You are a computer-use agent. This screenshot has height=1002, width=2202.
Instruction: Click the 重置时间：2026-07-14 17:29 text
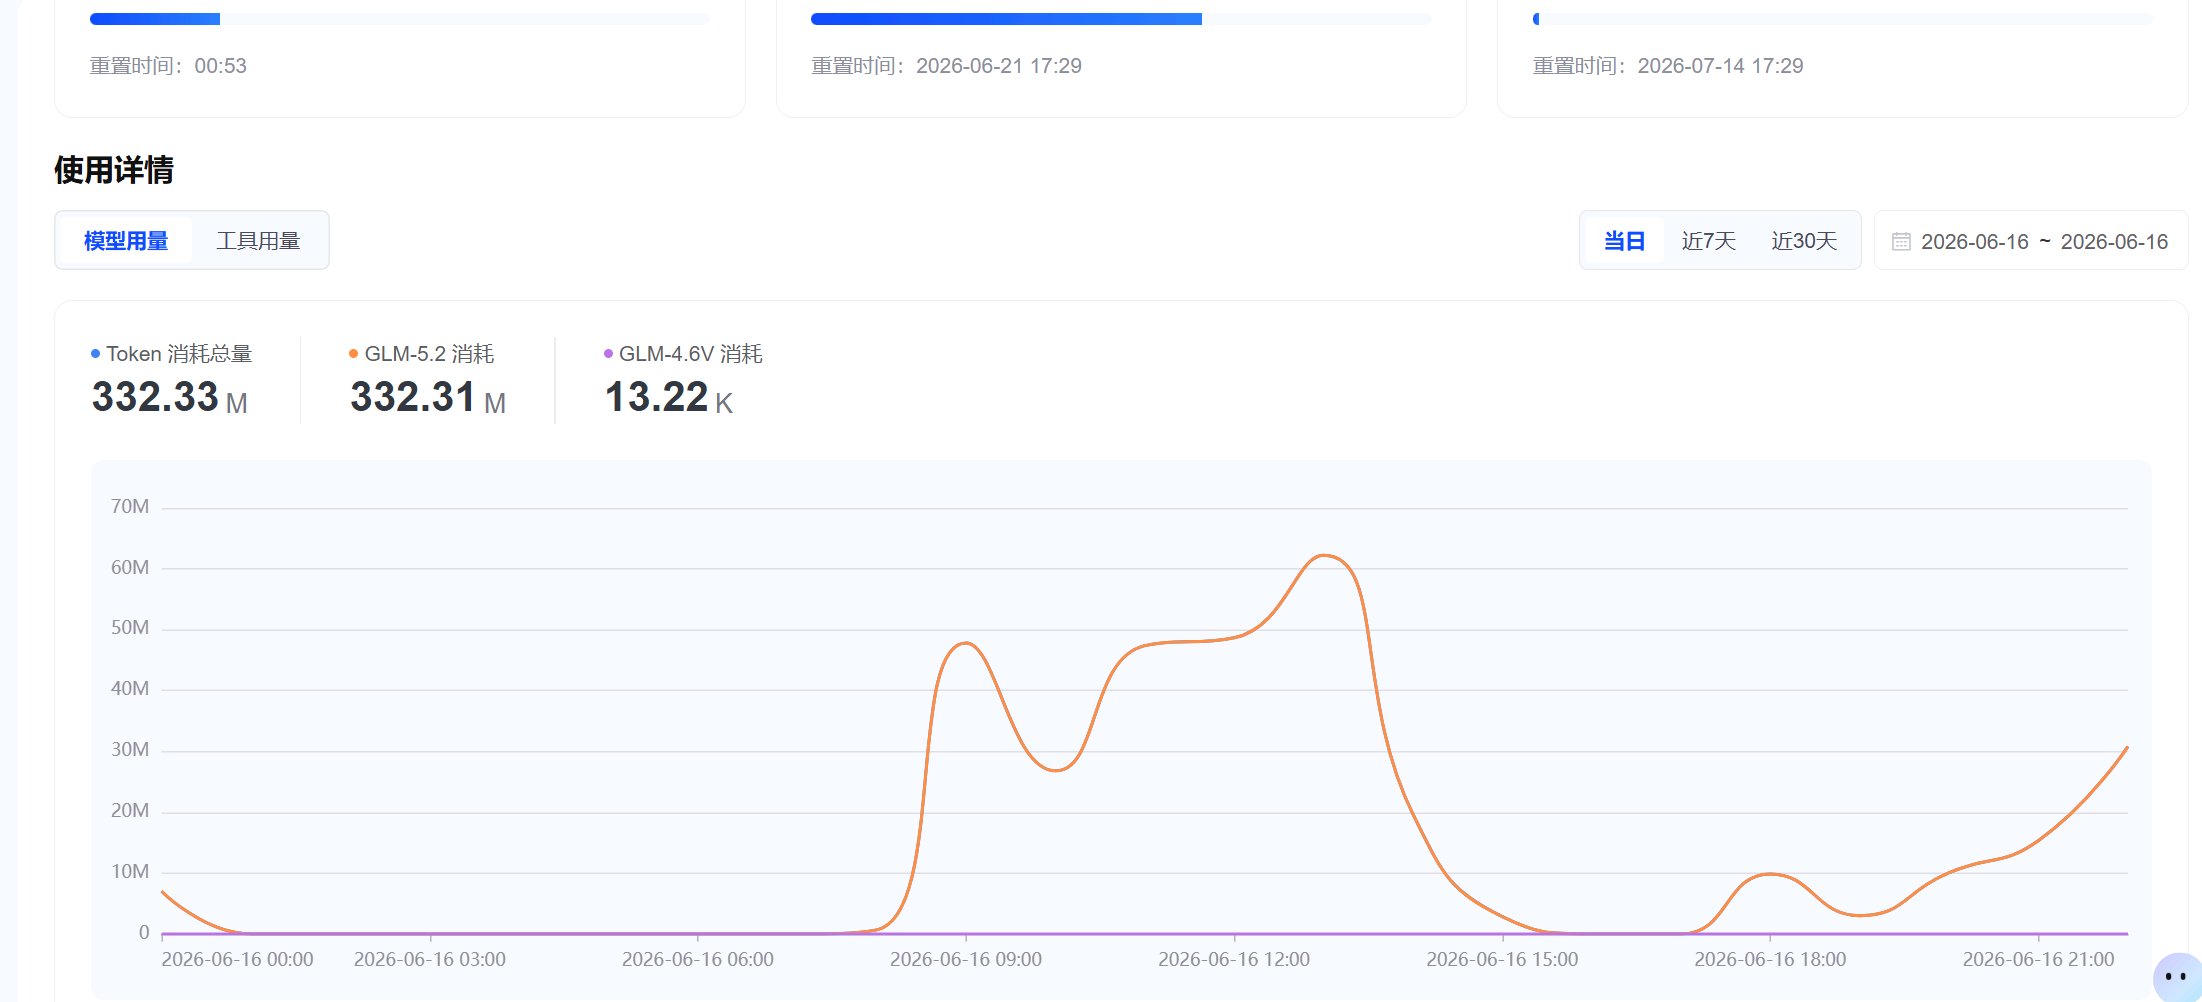pos(1668,66)
